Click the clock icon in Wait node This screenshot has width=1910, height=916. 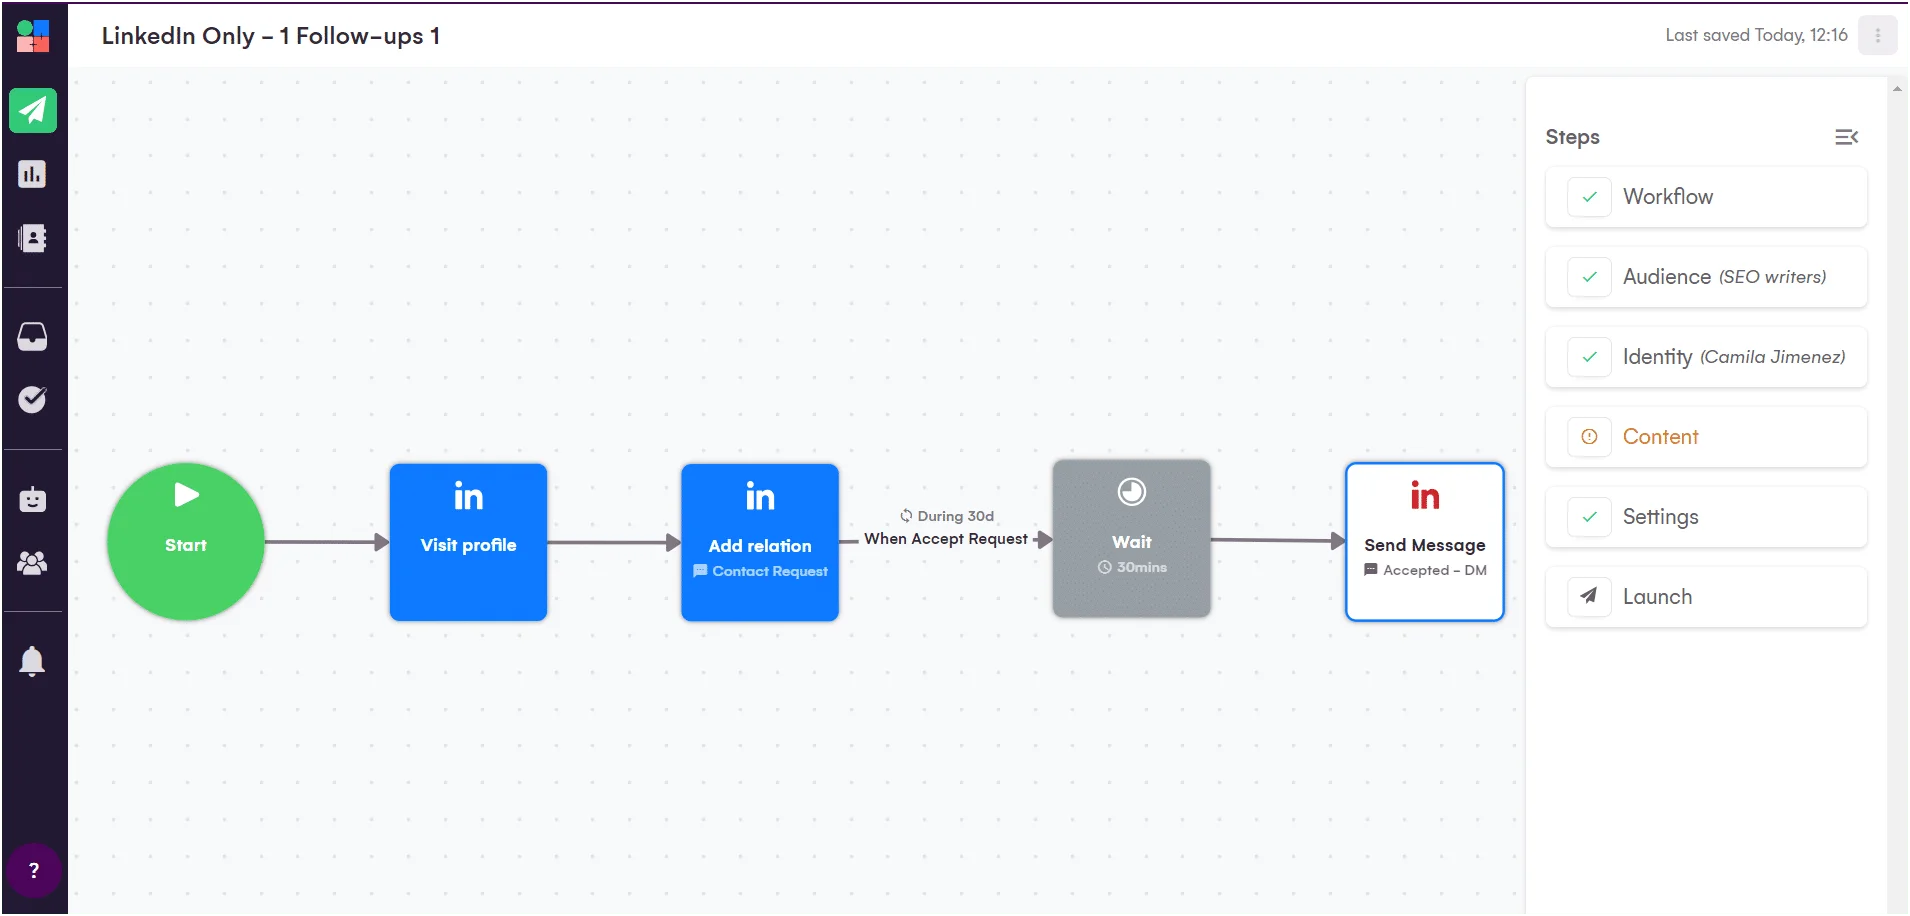[1132, 492]
